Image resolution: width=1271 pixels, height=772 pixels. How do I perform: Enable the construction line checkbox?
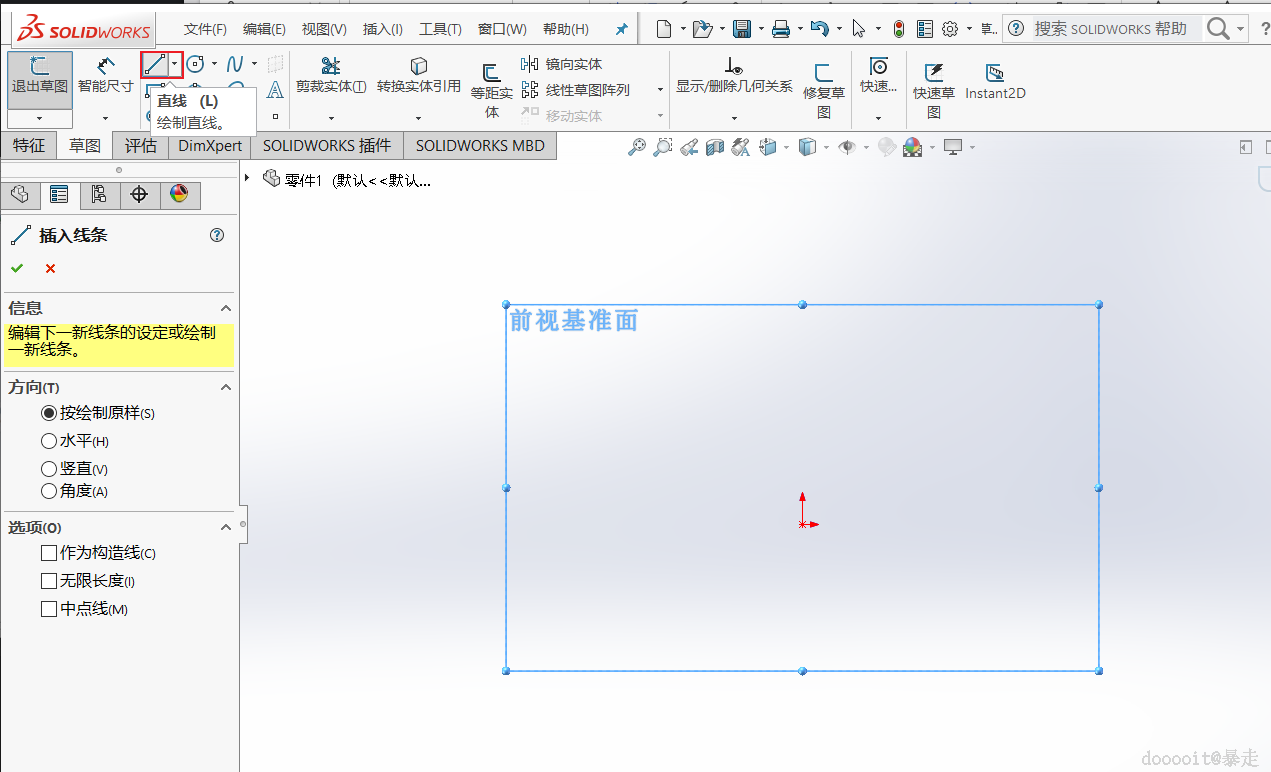(x=49, y=553)
